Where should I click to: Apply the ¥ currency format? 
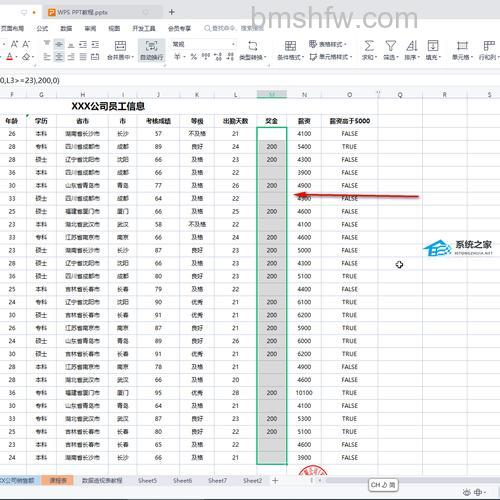tap(177, 57)
